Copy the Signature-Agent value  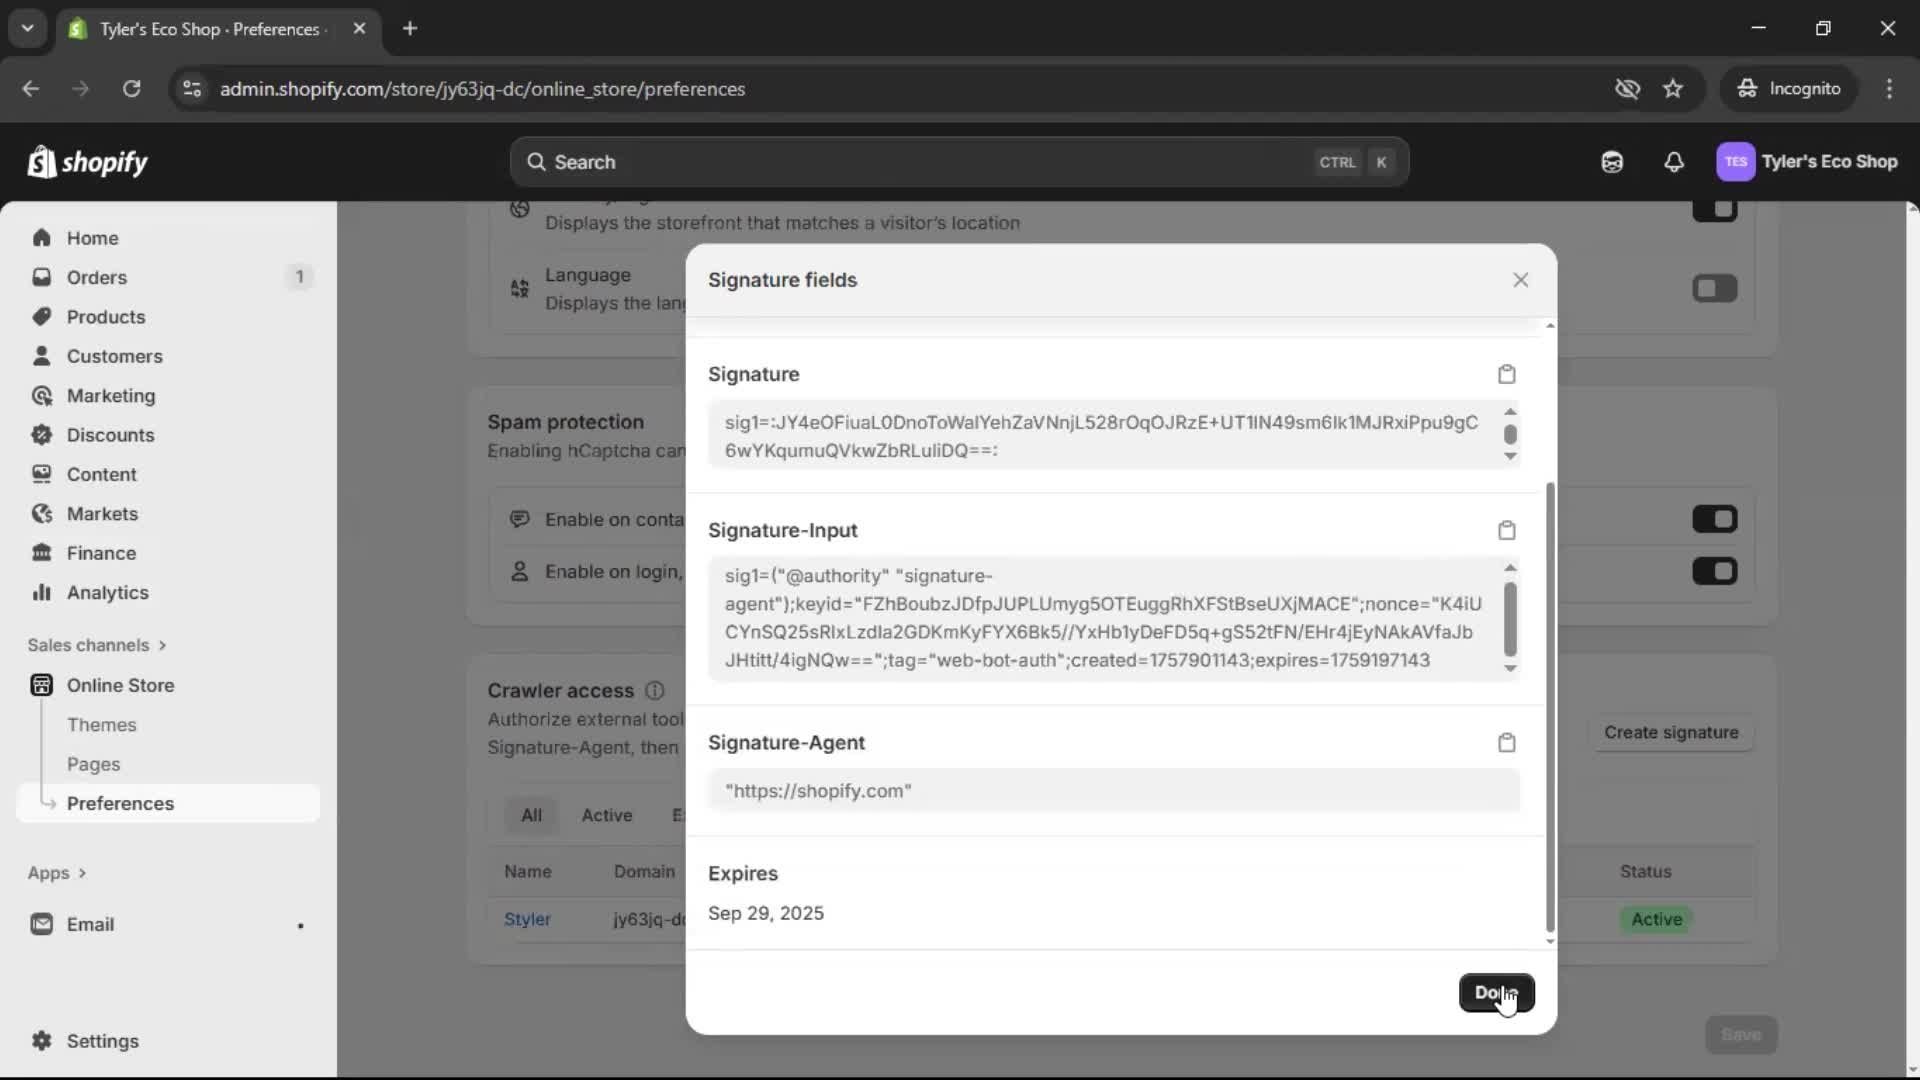[x=1506, y=742]
